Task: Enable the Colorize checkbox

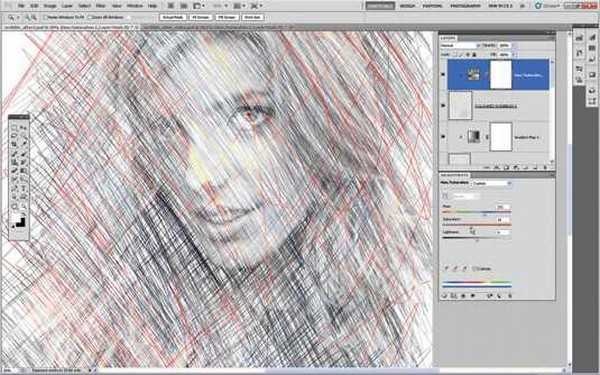Action: click(474, 269)
